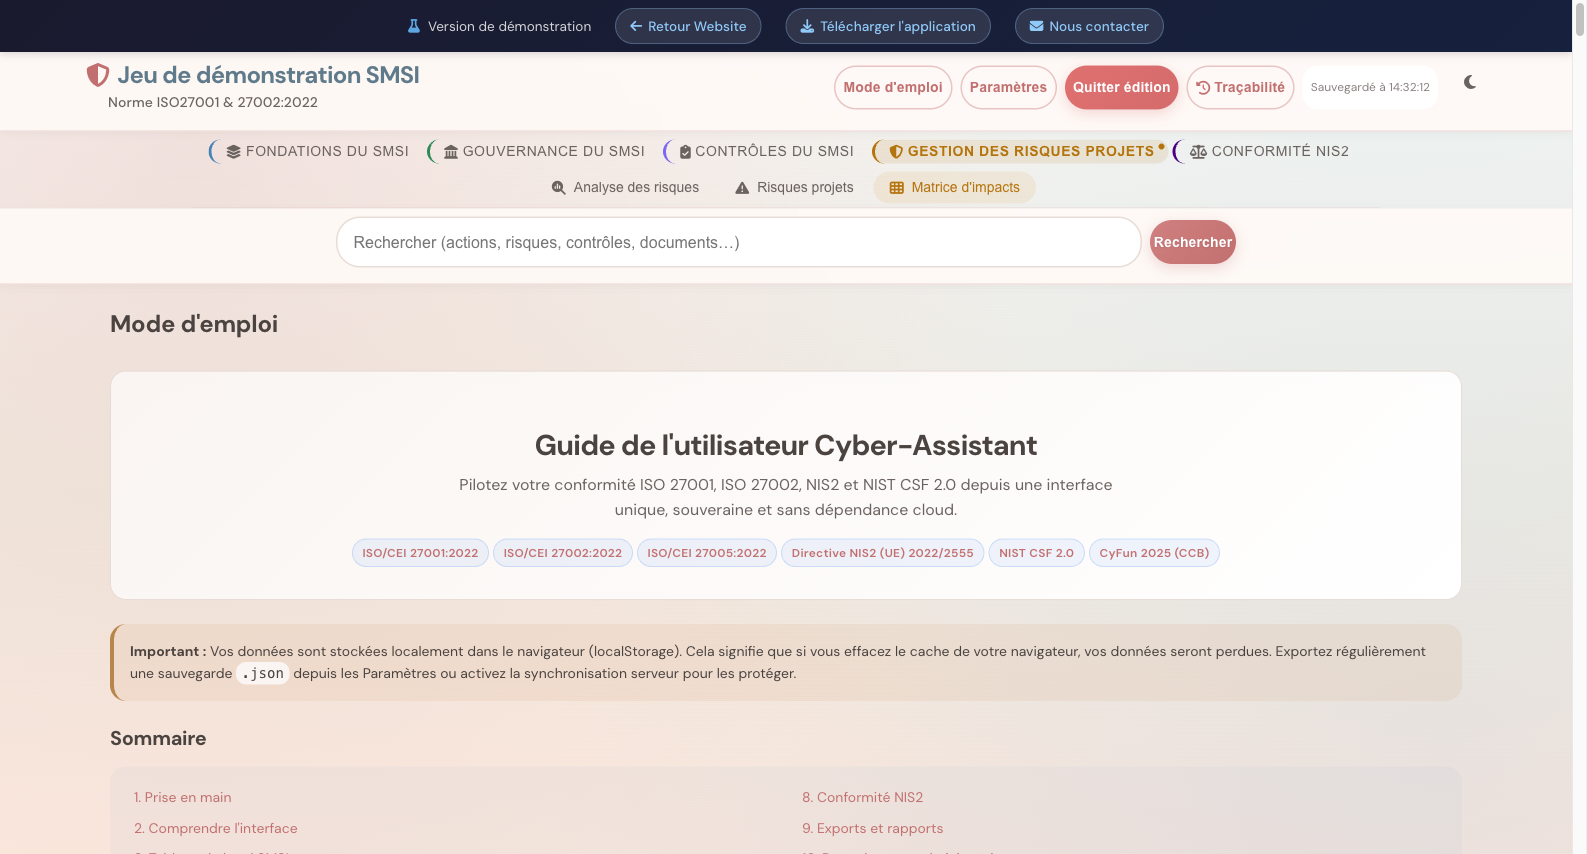Click the flask icon next to Version de démonstration

pyautogui.click(x=413, y=26)
